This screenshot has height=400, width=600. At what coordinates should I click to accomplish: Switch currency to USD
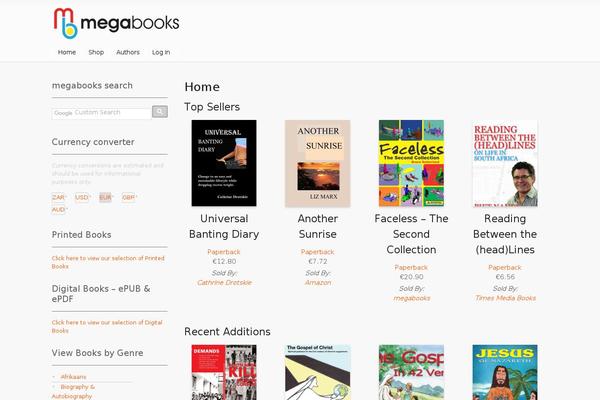[x=82, y=198]
